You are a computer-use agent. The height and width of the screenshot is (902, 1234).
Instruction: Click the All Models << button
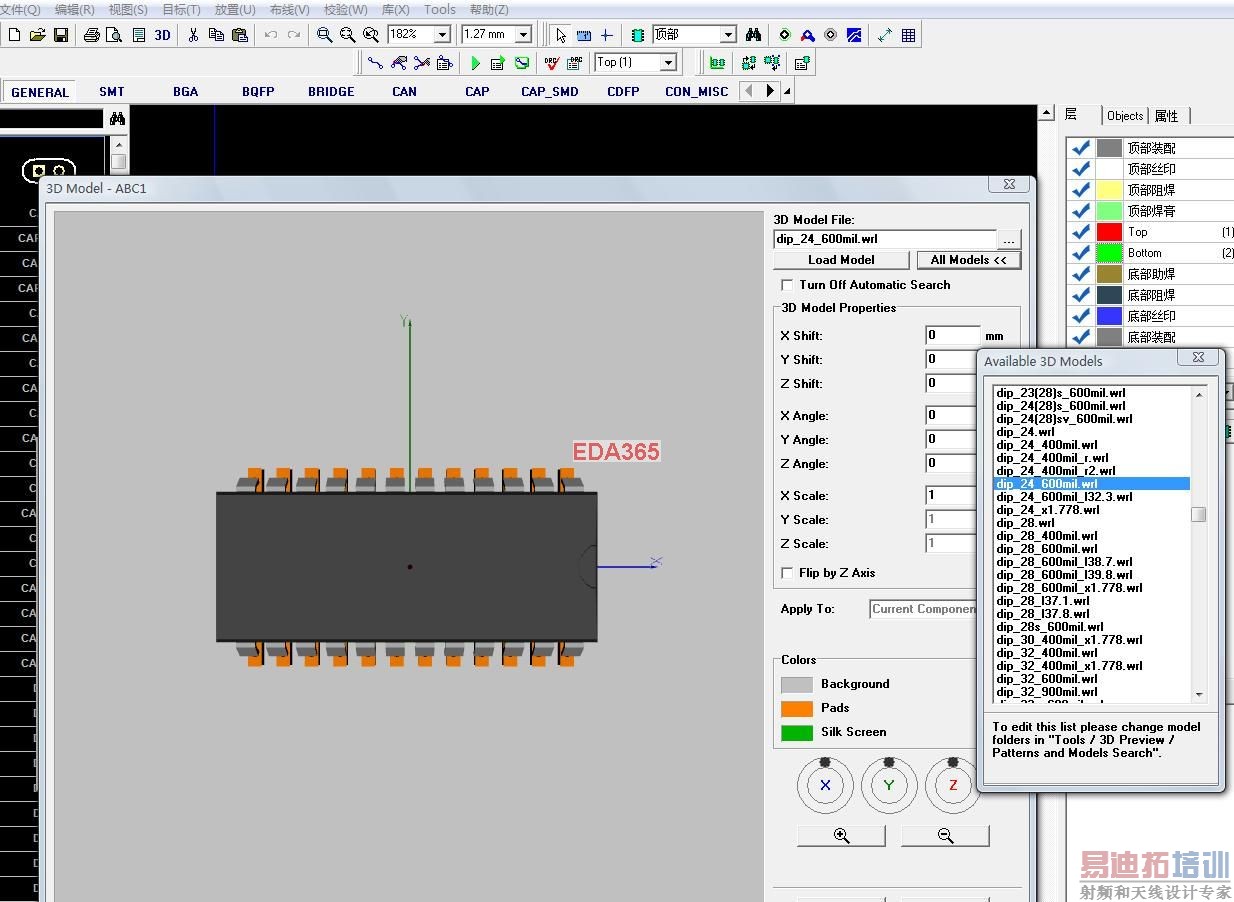[968, 260]
